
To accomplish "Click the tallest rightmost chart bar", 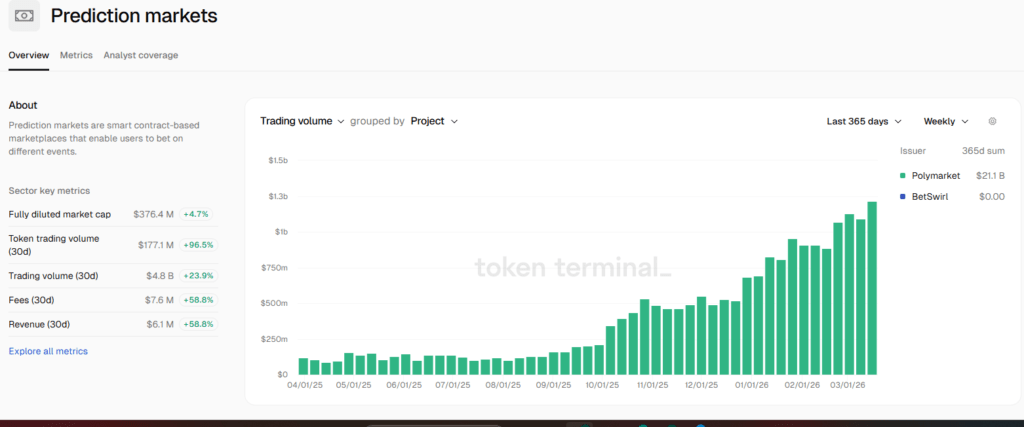I will click(872, 288).
